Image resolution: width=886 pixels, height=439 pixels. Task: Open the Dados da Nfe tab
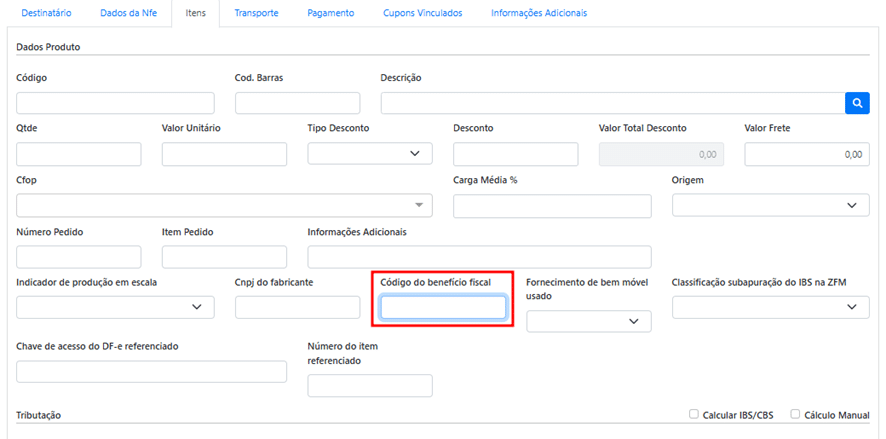click(129, 14)
